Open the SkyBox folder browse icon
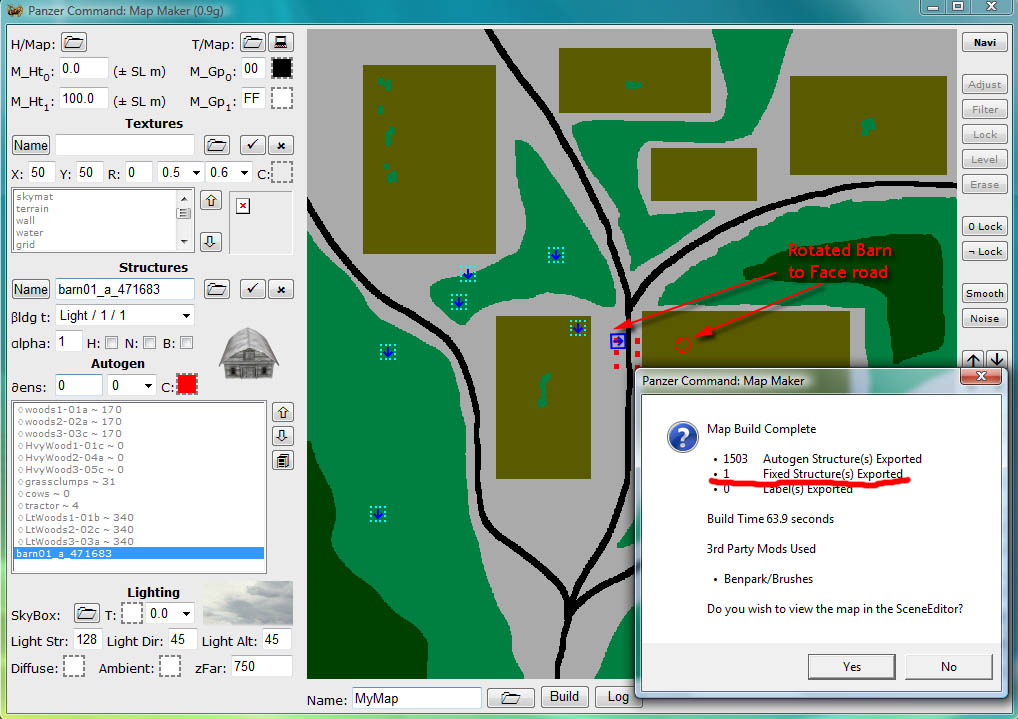 (86, 613)
